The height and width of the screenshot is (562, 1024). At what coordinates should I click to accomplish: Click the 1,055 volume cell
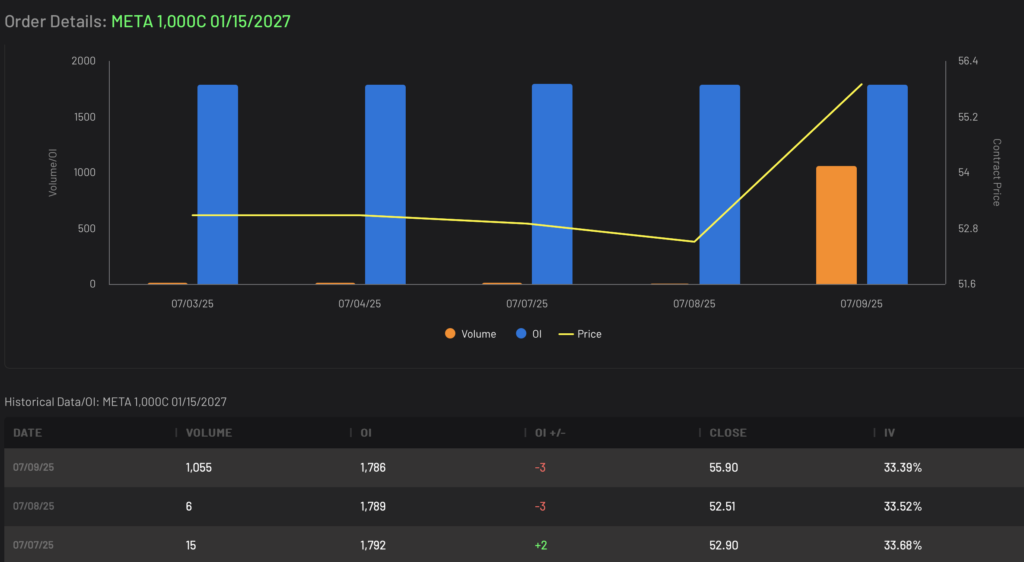coord(199,467)
